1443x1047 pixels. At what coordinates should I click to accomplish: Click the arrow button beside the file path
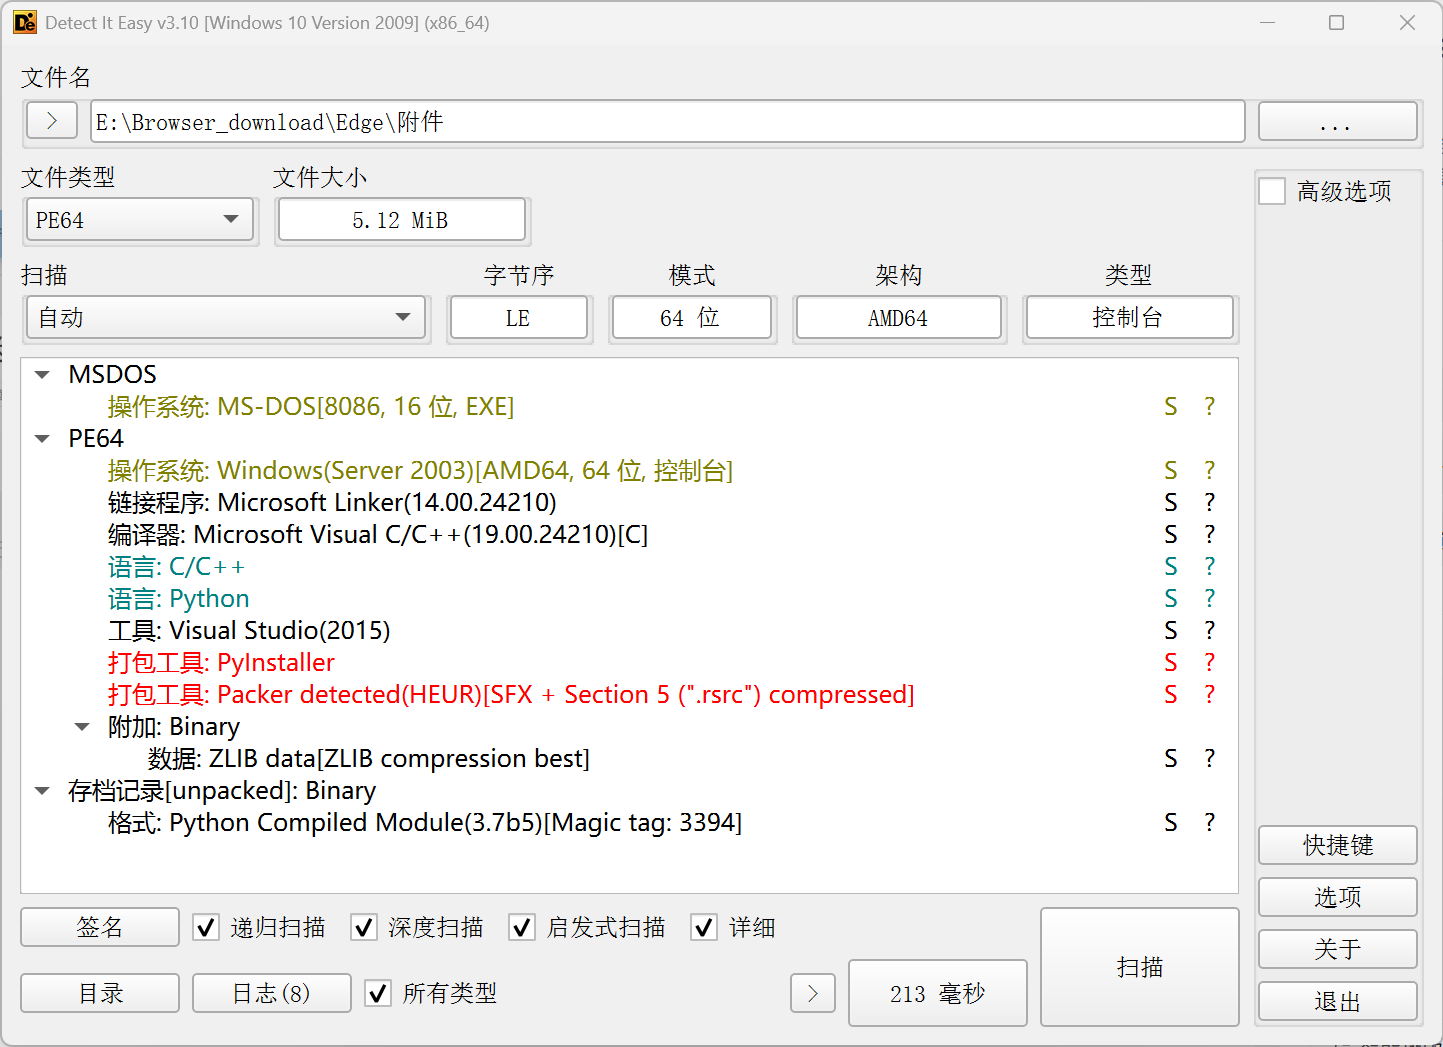[x=52, y=121]
